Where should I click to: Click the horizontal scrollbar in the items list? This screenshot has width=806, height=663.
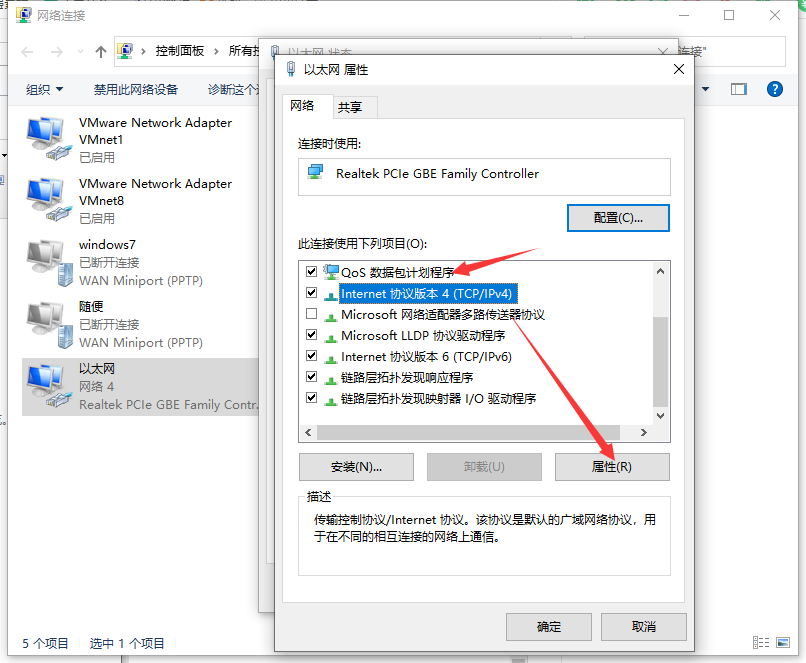[468, 433]
